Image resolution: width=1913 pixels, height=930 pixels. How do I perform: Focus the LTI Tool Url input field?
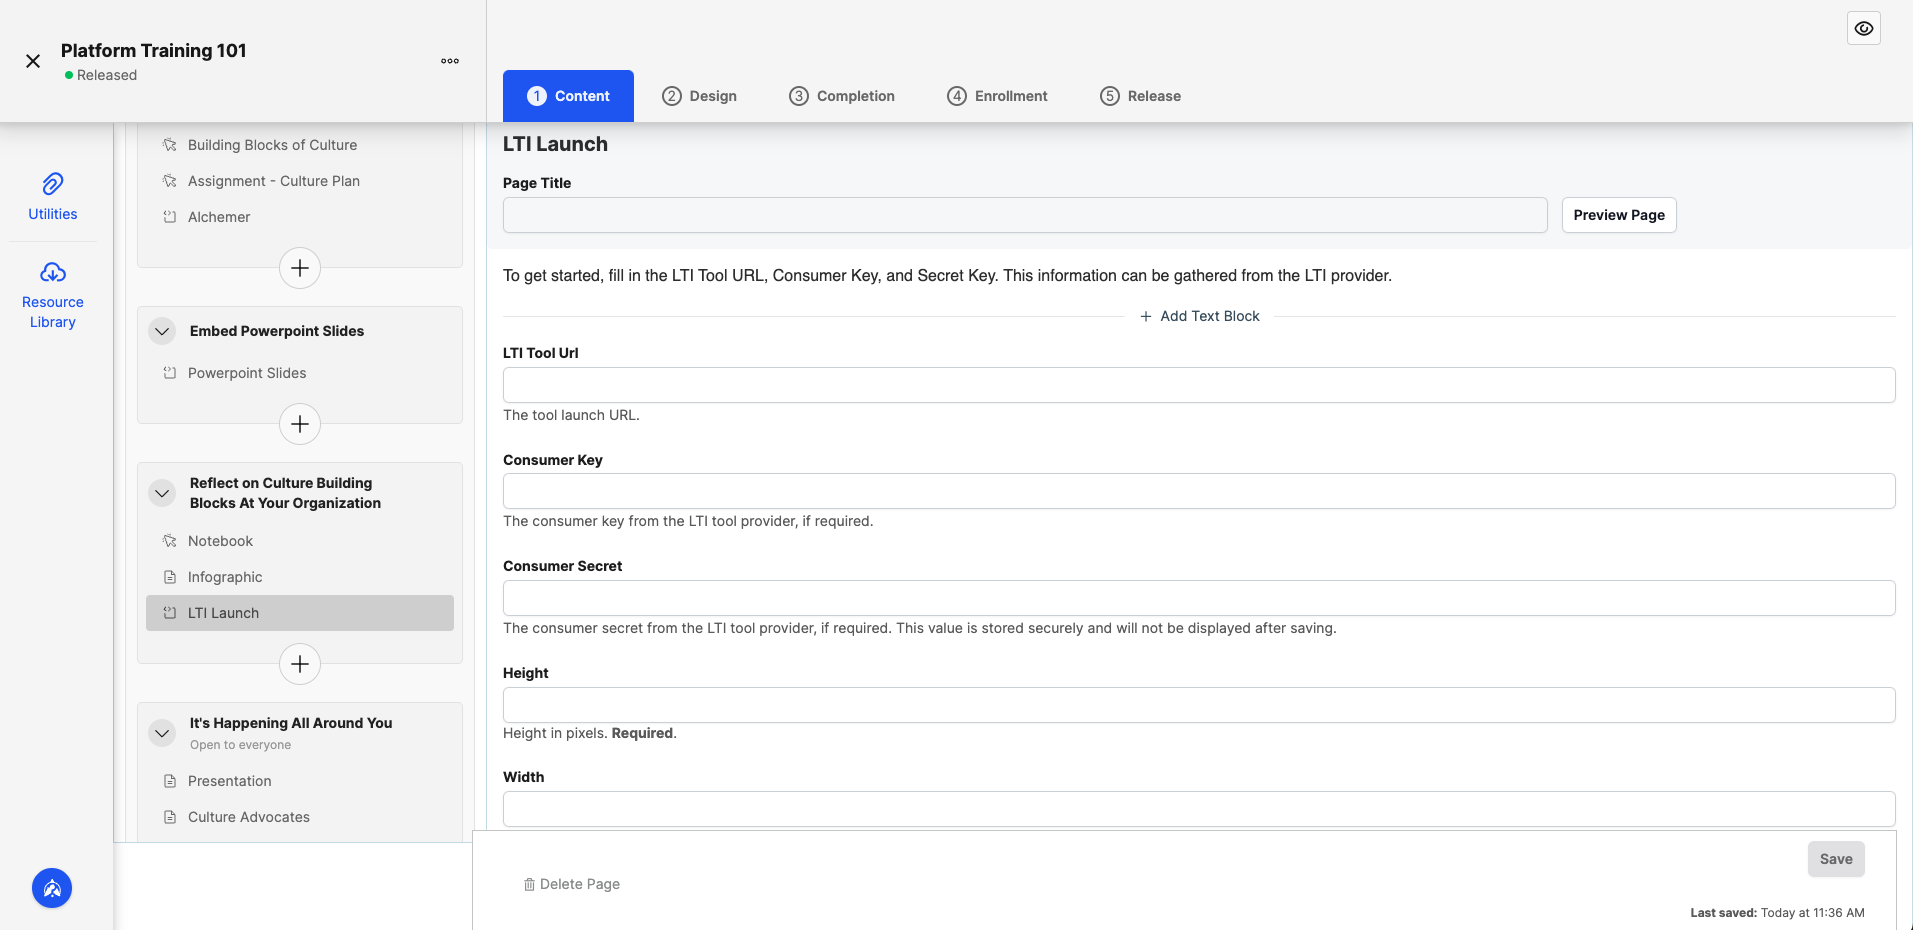point(1199,385)
